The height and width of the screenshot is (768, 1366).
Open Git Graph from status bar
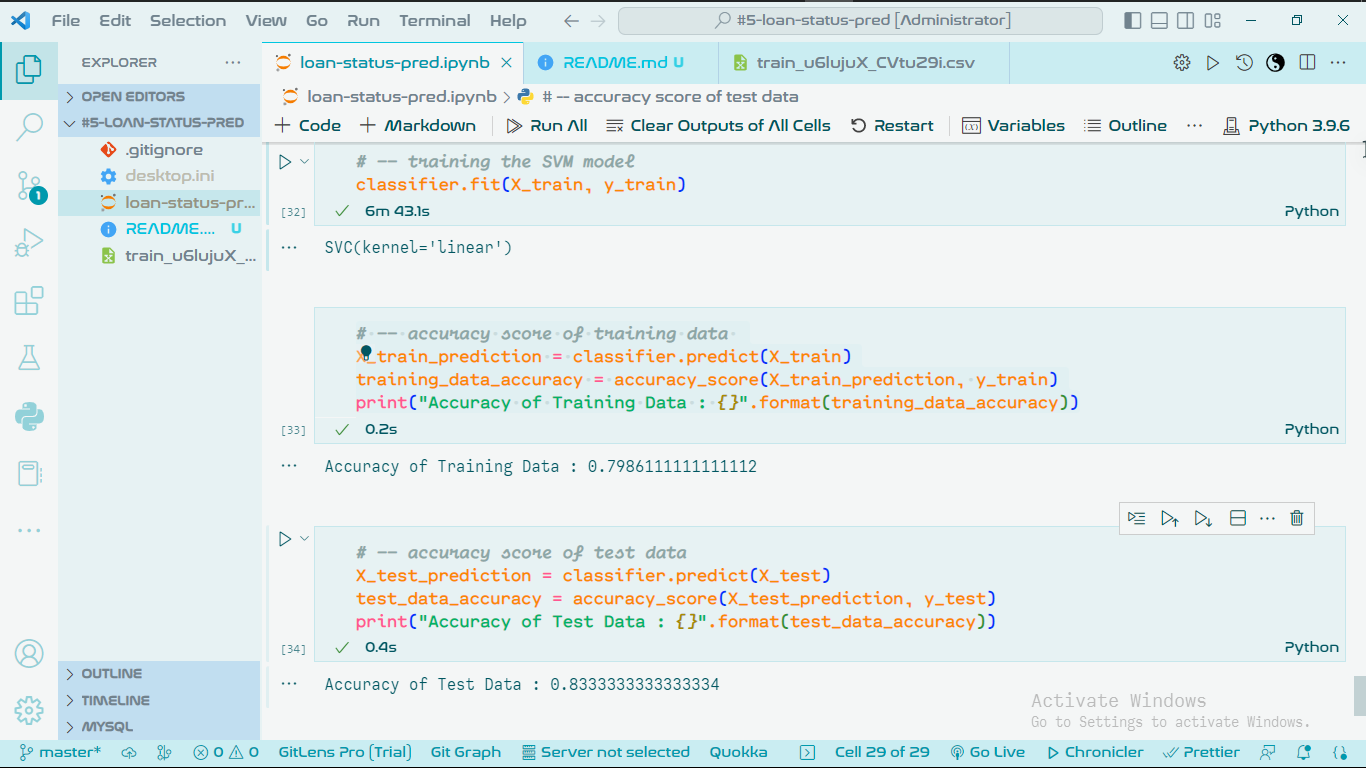pyautogui.click(x=465, y=752)
